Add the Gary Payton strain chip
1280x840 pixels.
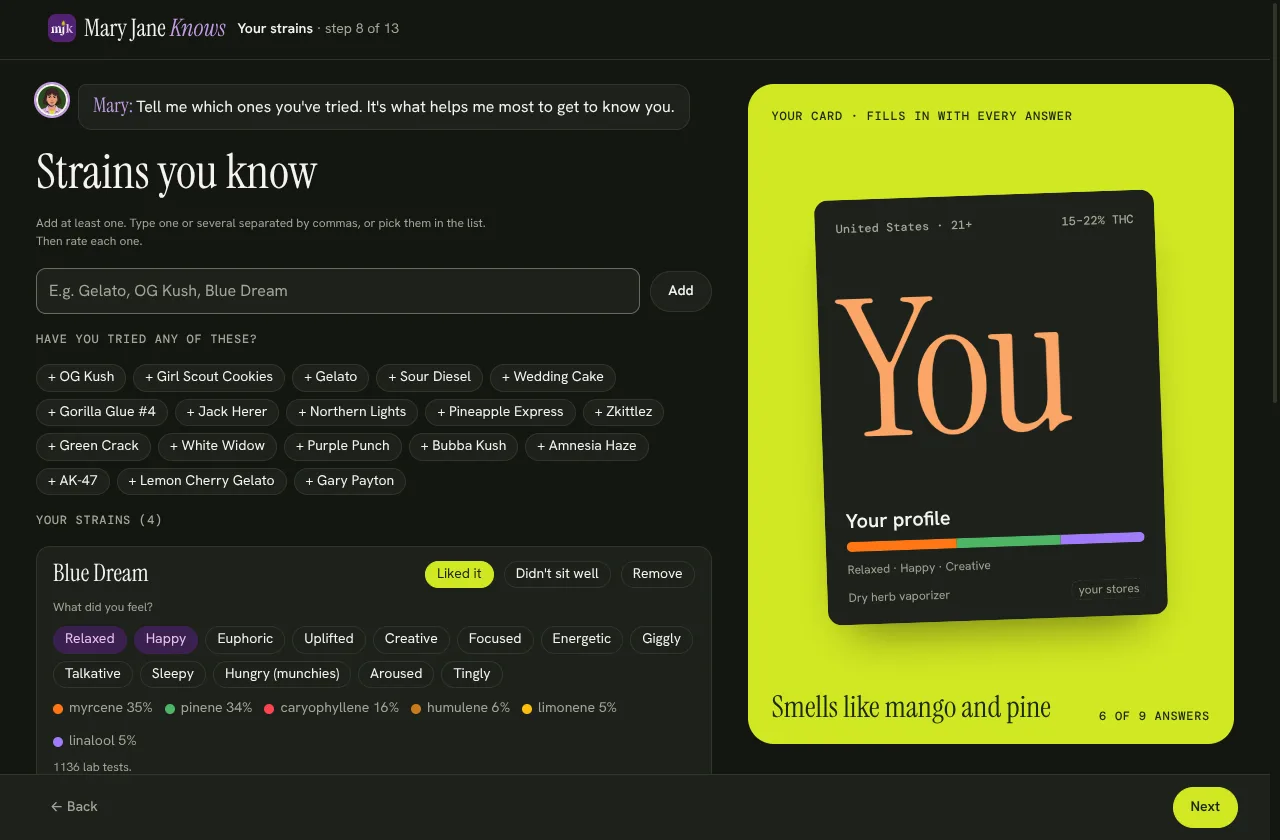point(350,481)
